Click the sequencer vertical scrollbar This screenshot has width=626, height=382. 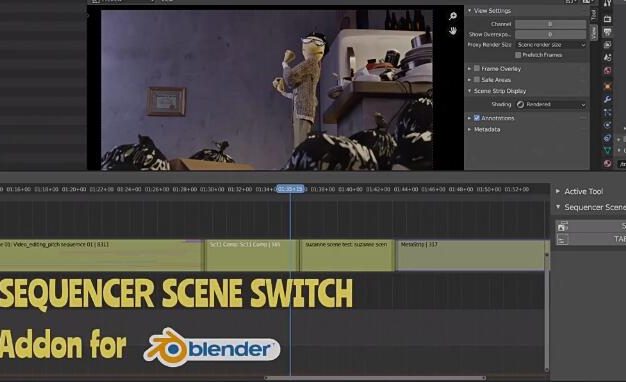pos(547,311)
